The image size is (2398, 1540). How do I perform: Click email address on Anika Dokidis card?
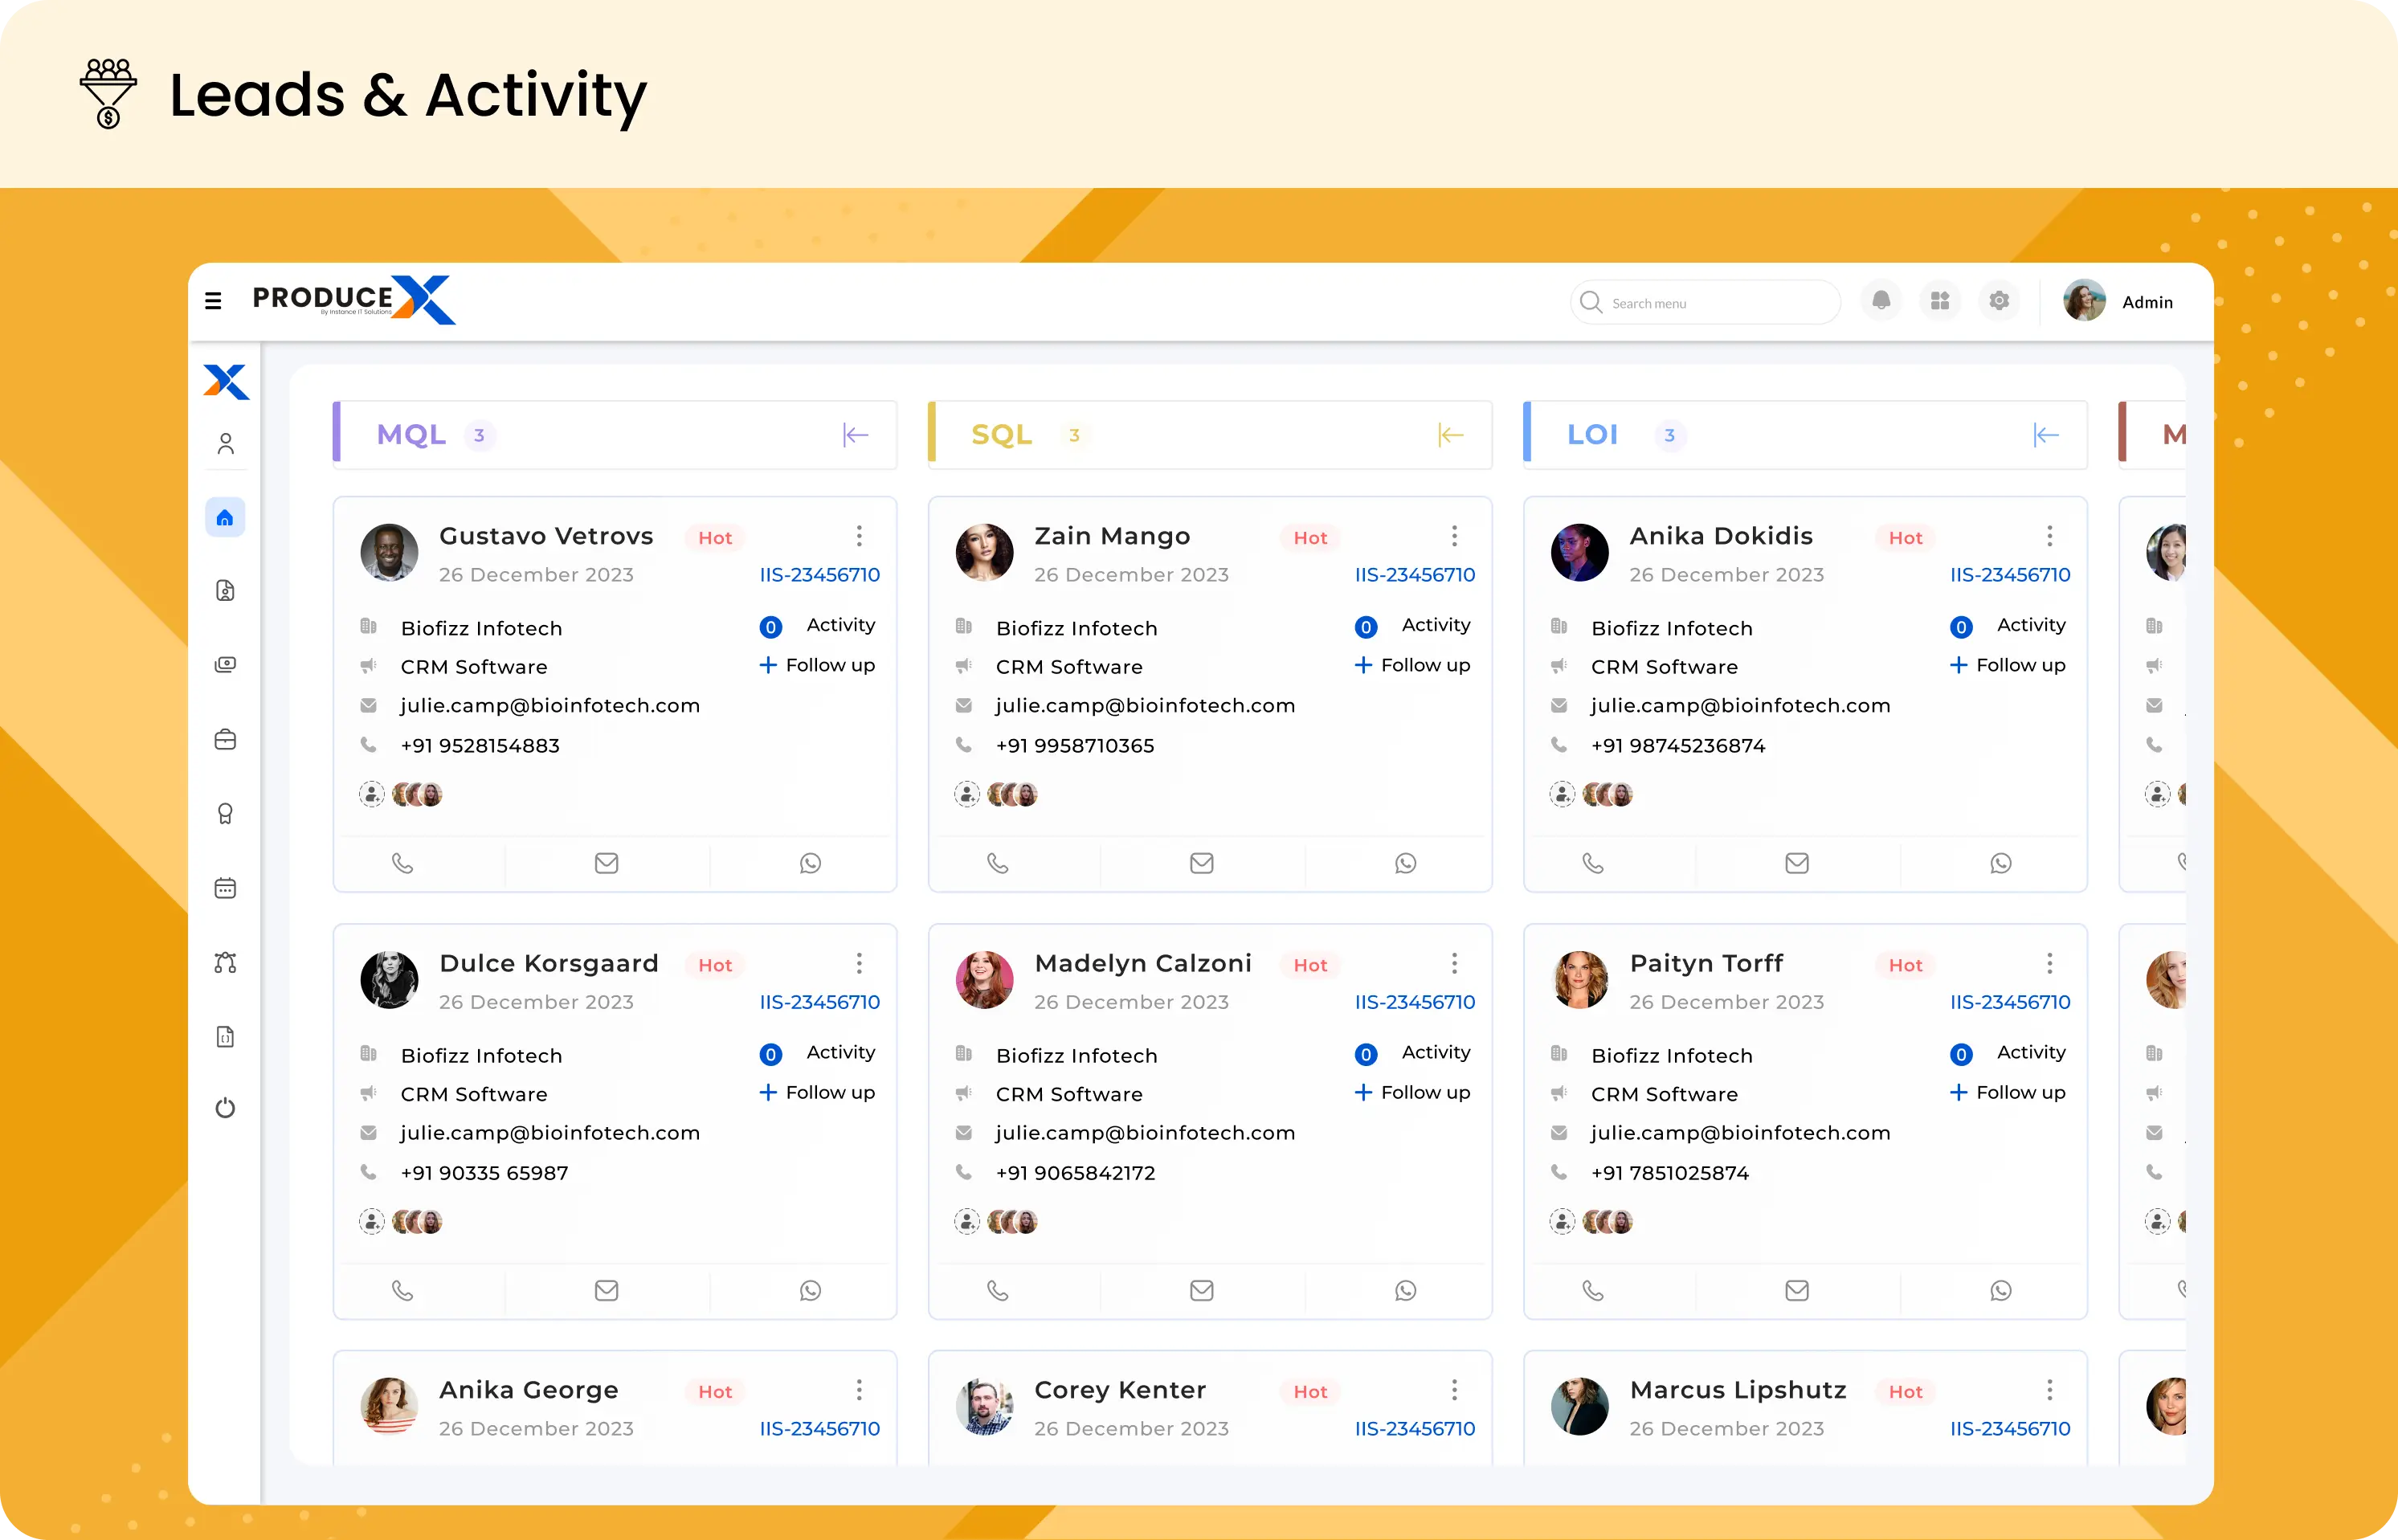point(1740,706)
